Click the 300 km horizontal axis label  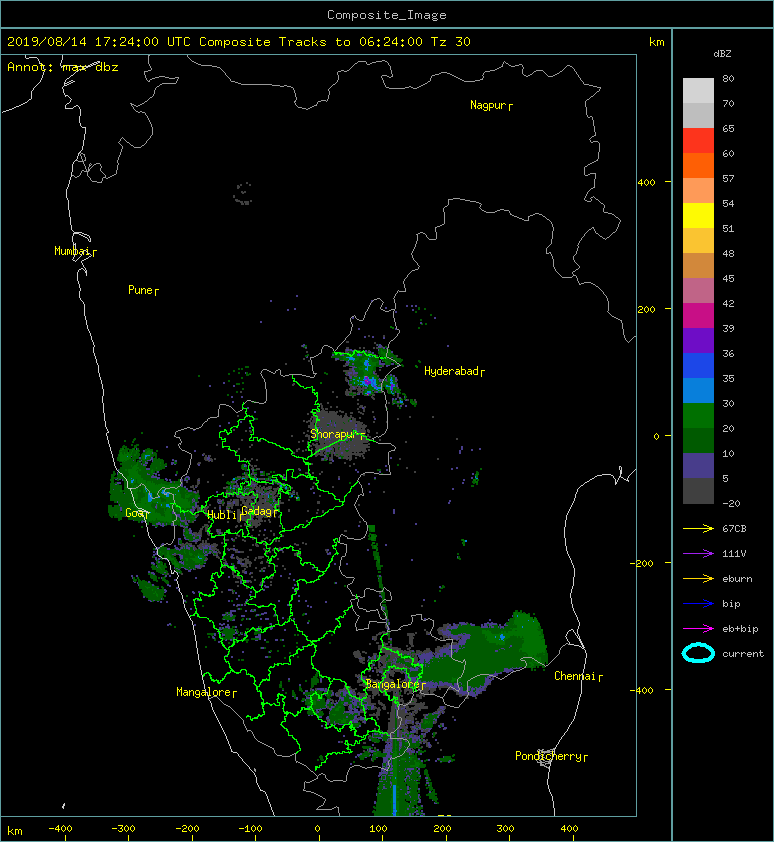point(505,829)
